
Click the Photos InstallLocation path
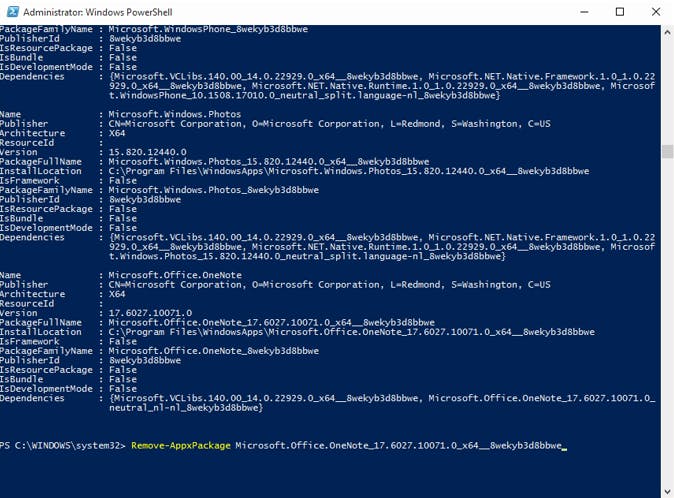tap(349, 171)
